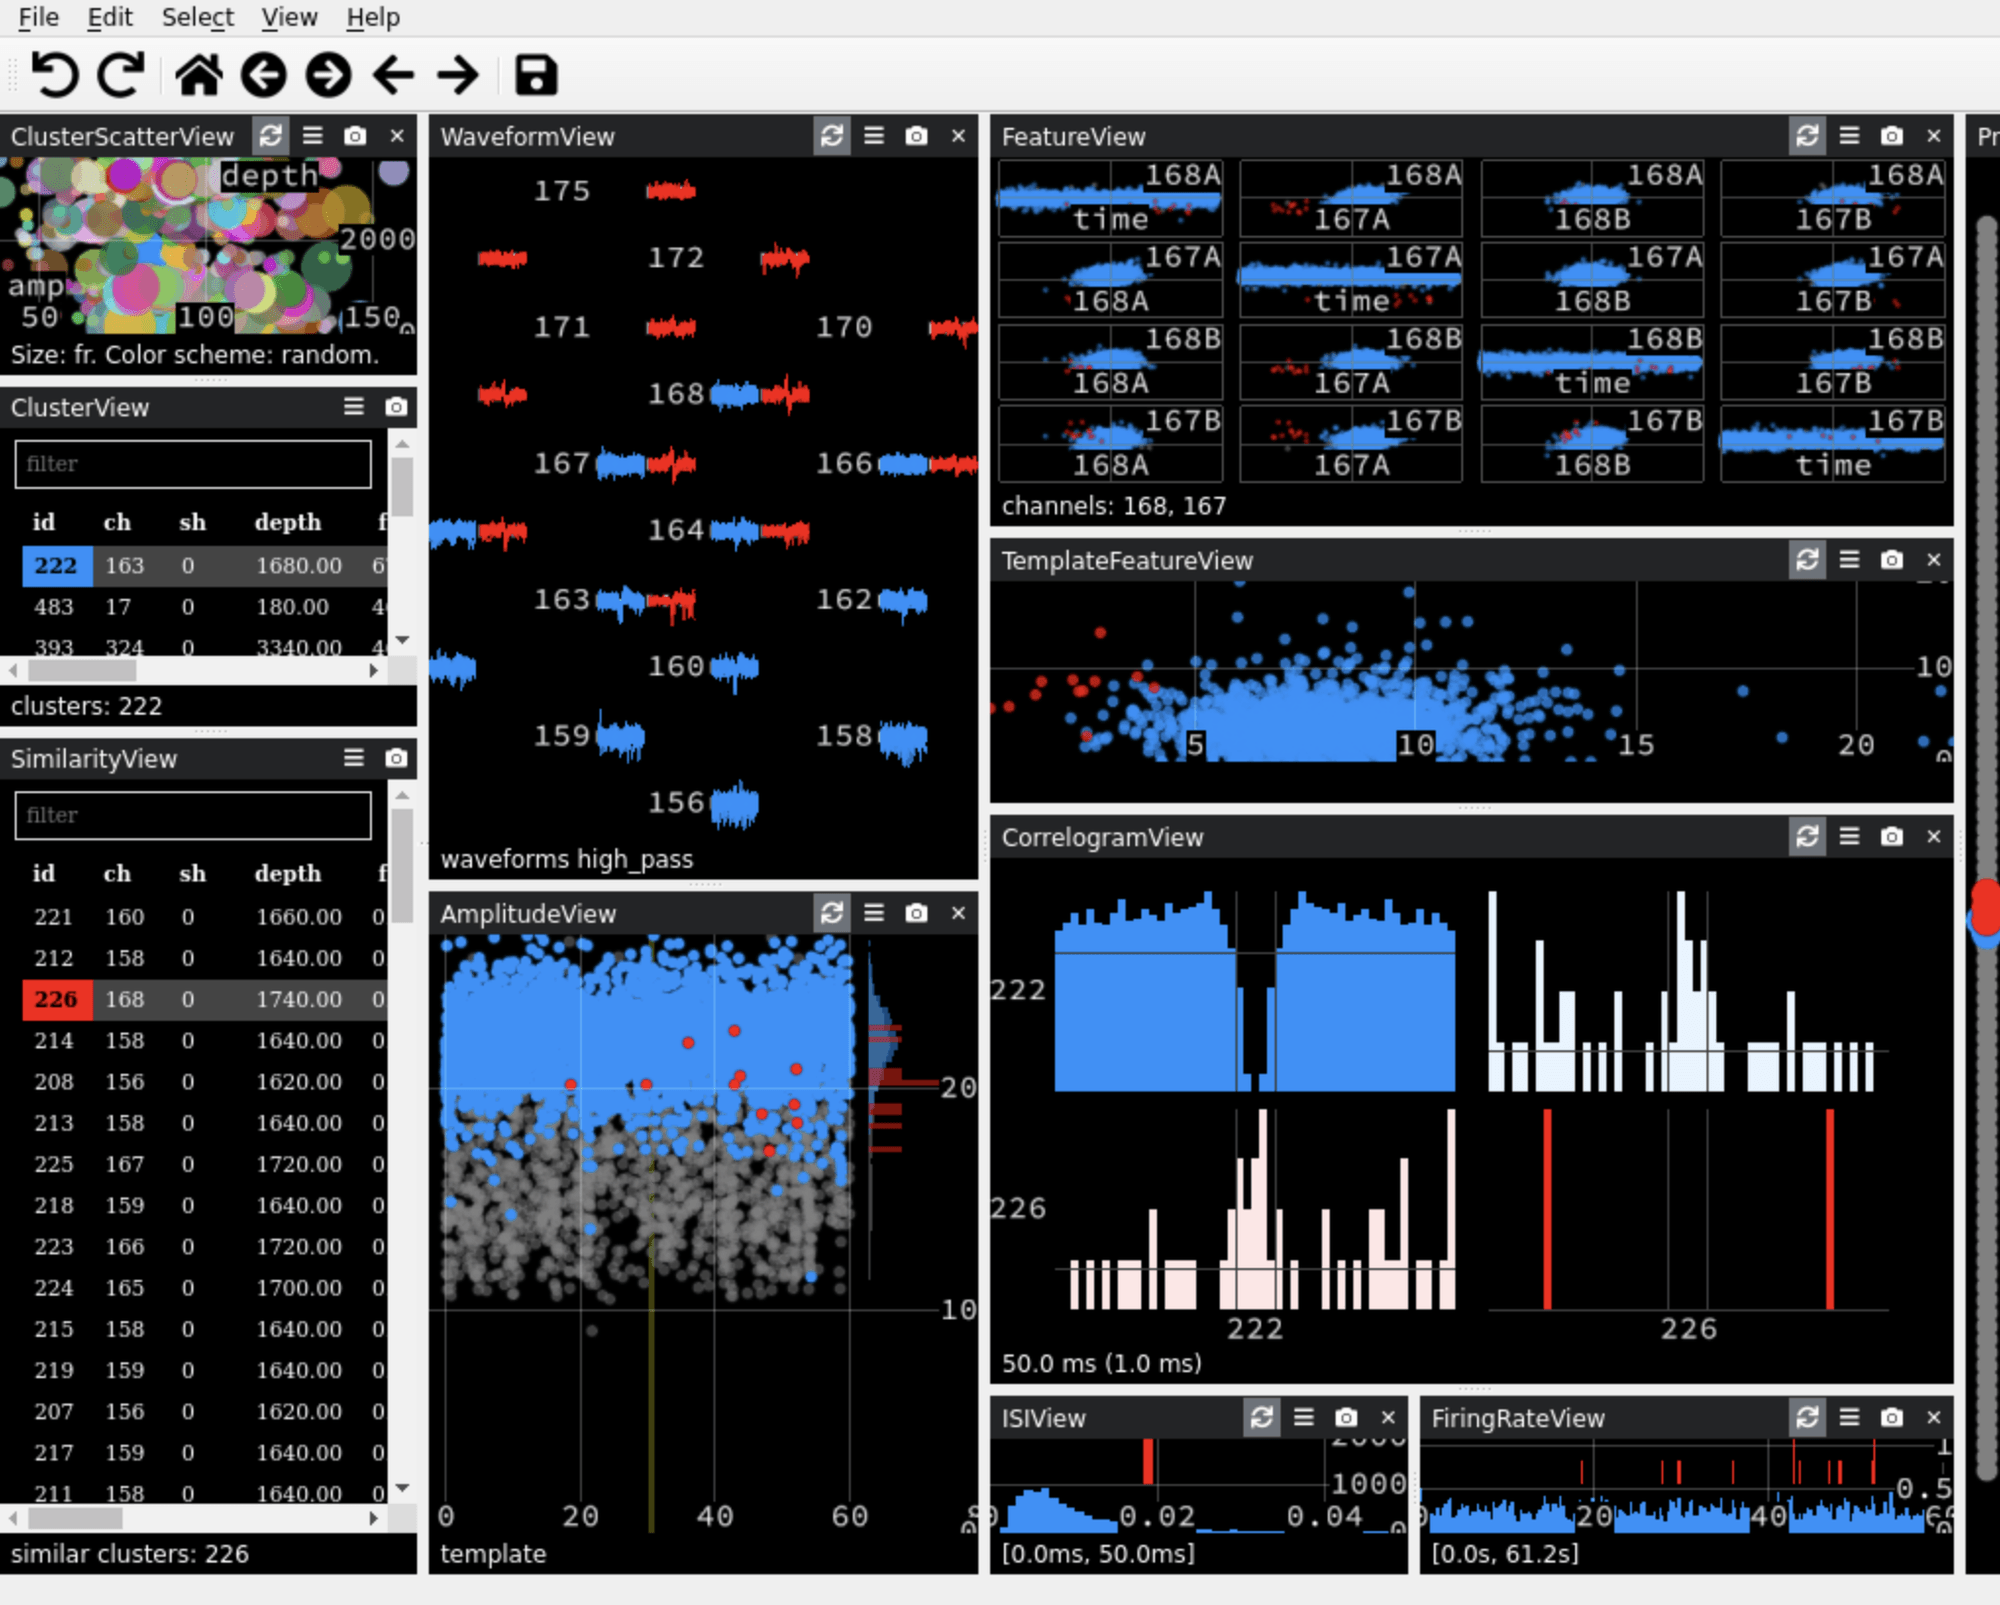Open the FiringRateView hamburger menu
The height and width of the screenshot is (1605, 2000).
tap(1849, 1417)
